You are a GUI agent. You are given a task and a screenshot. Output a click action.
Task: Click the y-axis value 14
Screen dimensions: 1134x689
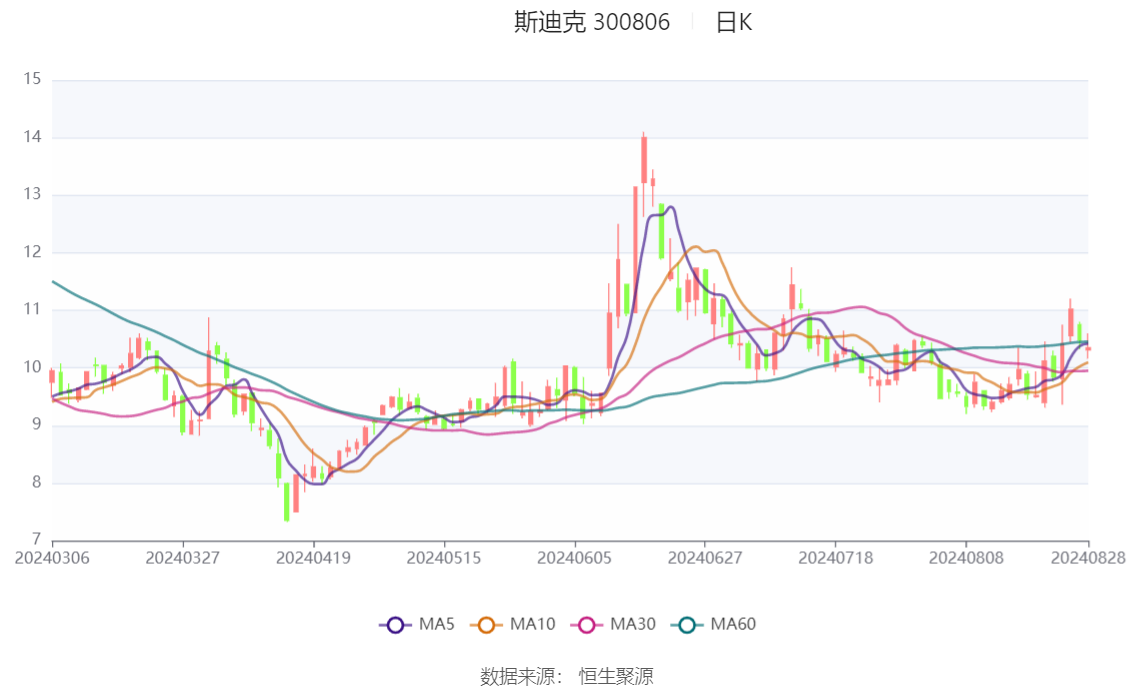click(x=32, y=137)
